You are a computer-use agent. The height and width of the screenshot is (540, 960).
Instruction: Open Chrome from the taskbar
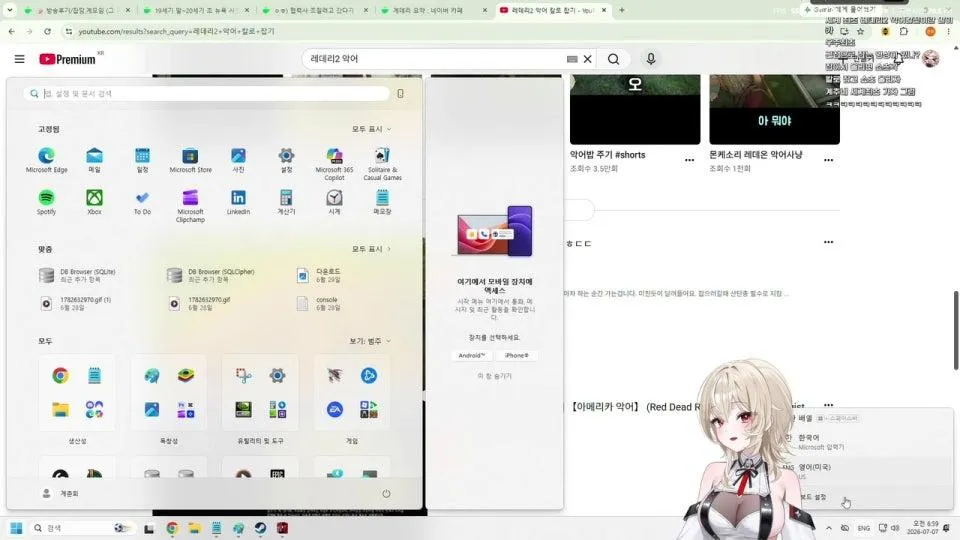coord(172,528)
